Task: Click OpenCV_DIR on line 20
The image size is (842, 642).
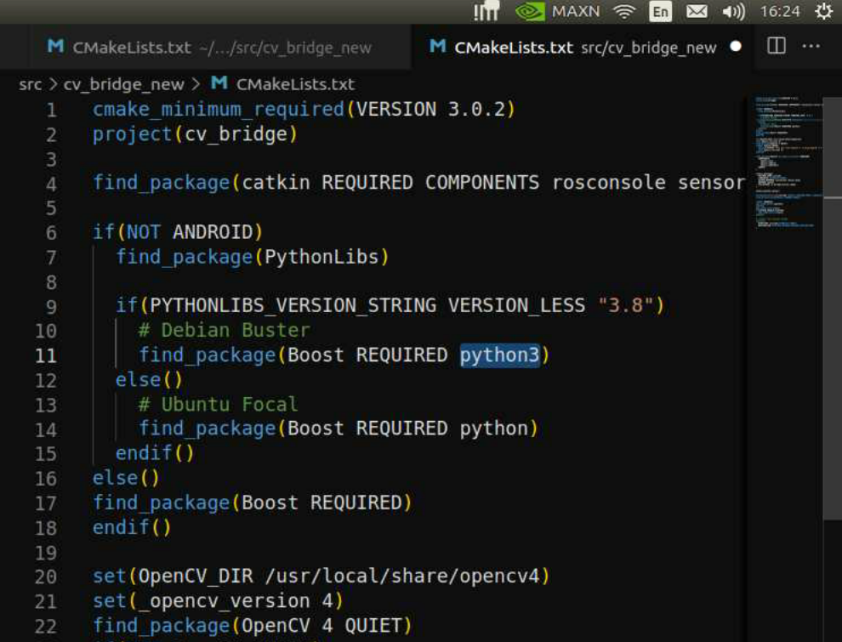Action: 195,577
